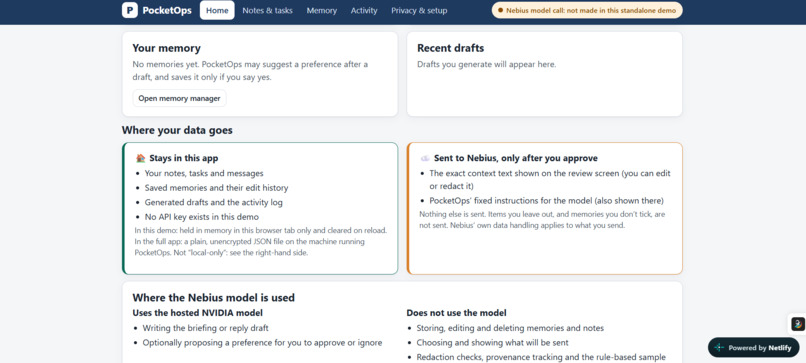Screen dimensions: 806x363
Task: Click 'Generated drafts and the activity log' bullet
Action: tap(213, 203)
